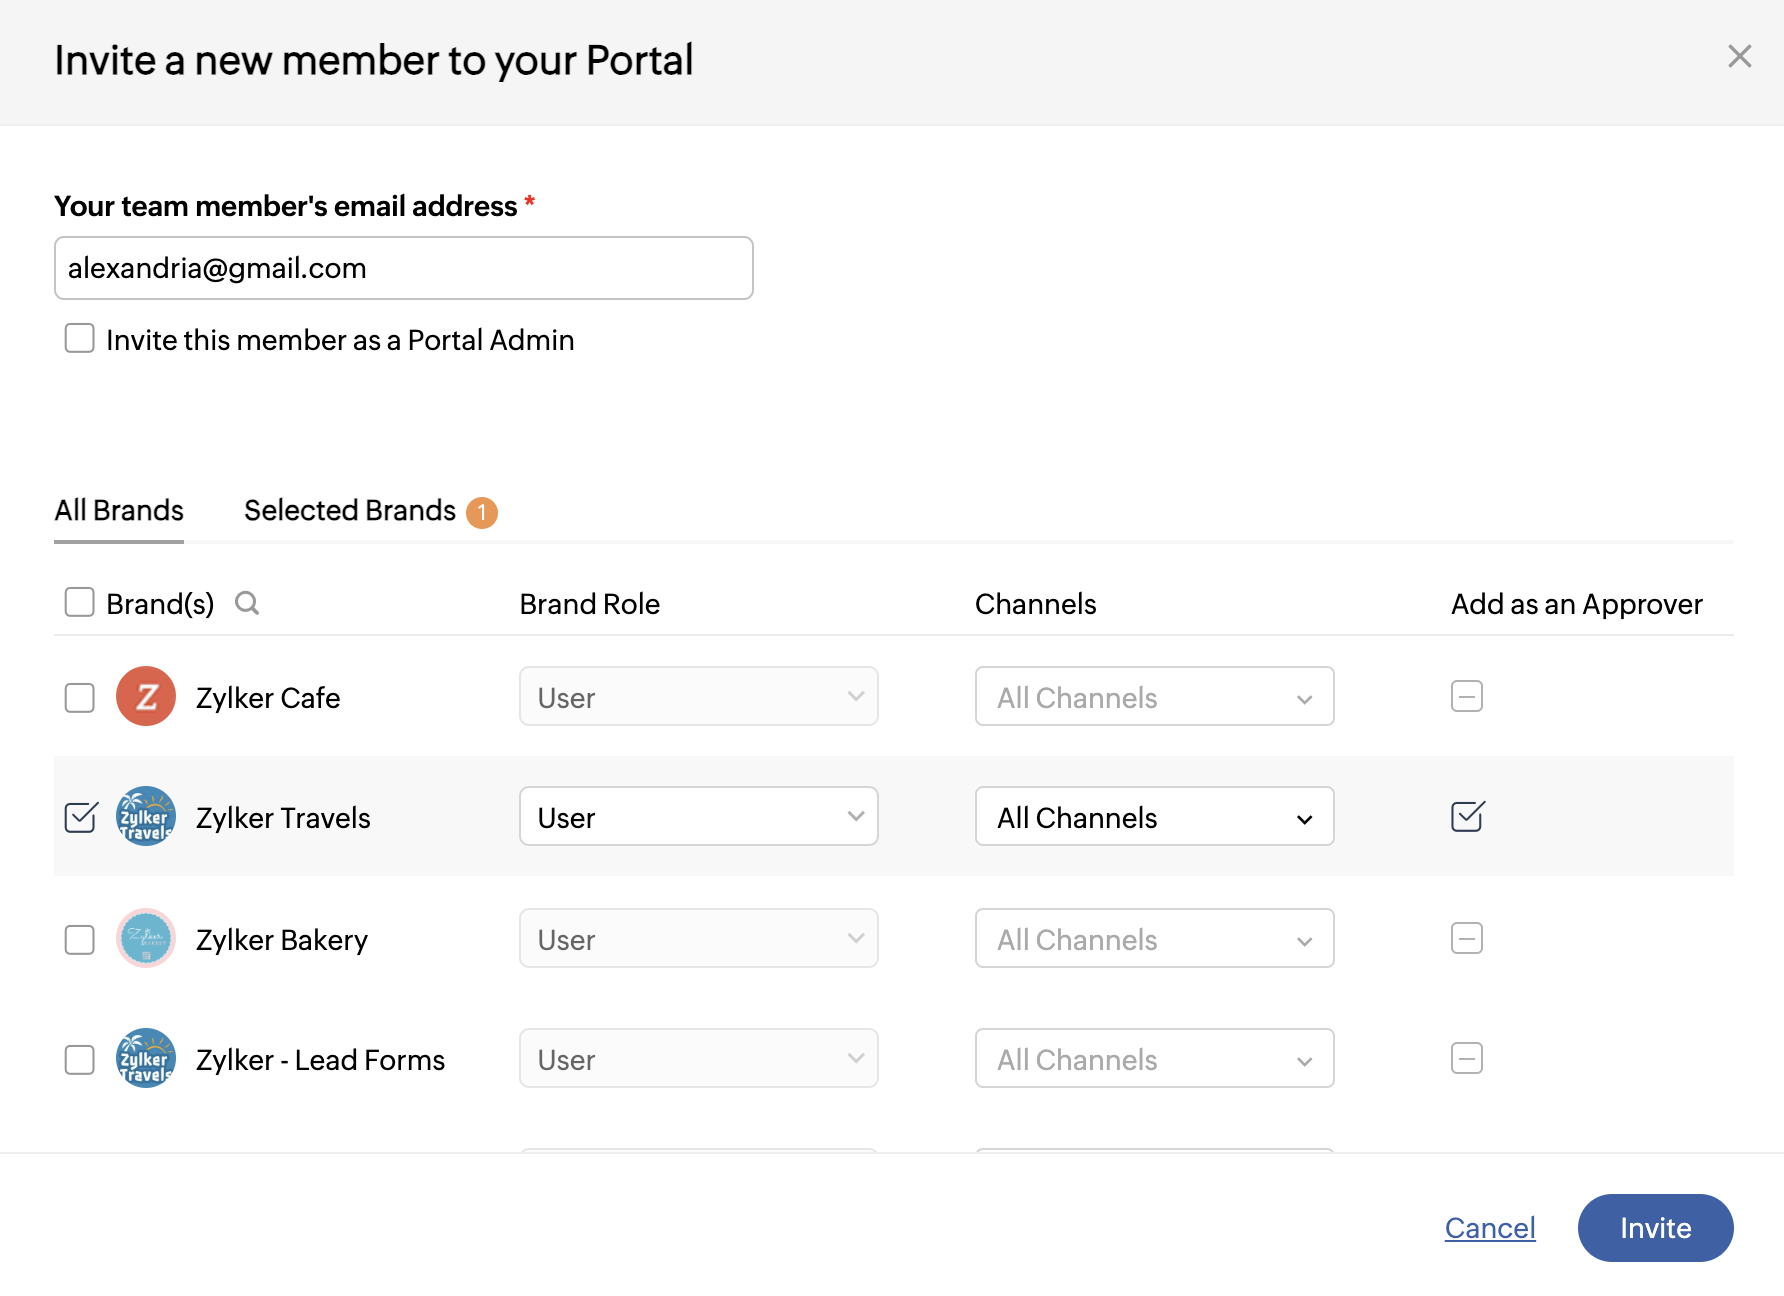Switch to the Selected Brands tab

pos(350,511)
